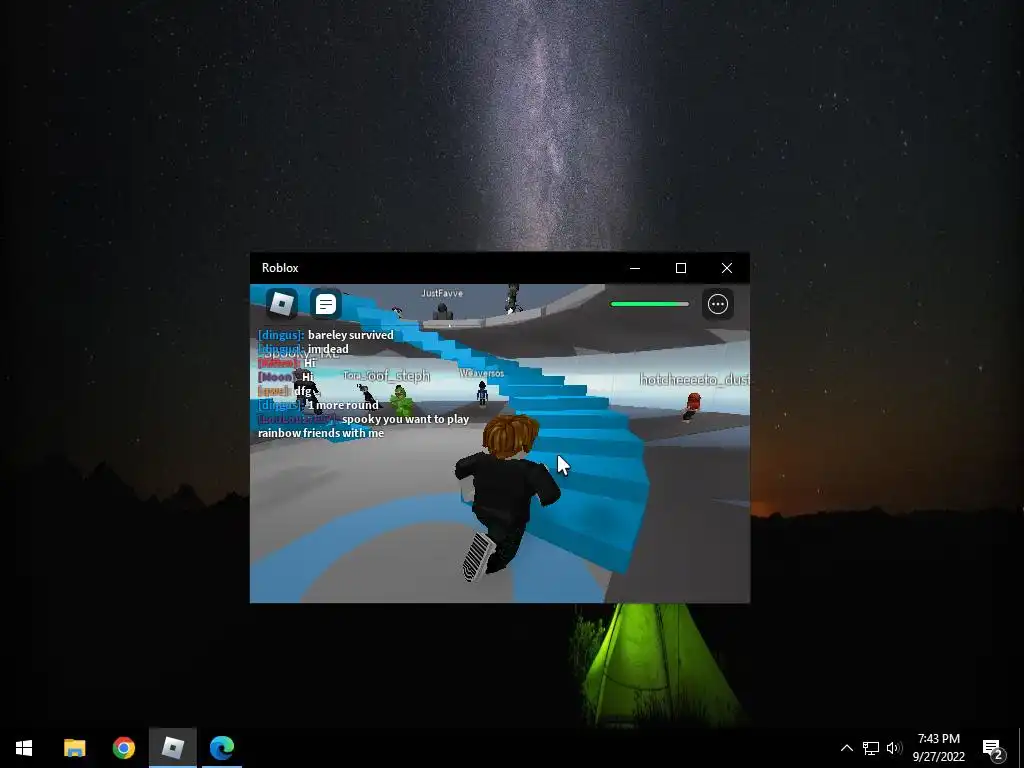Open File Explorer from taskbar
The image size is (1024, 768).
(x=74, y=748)
